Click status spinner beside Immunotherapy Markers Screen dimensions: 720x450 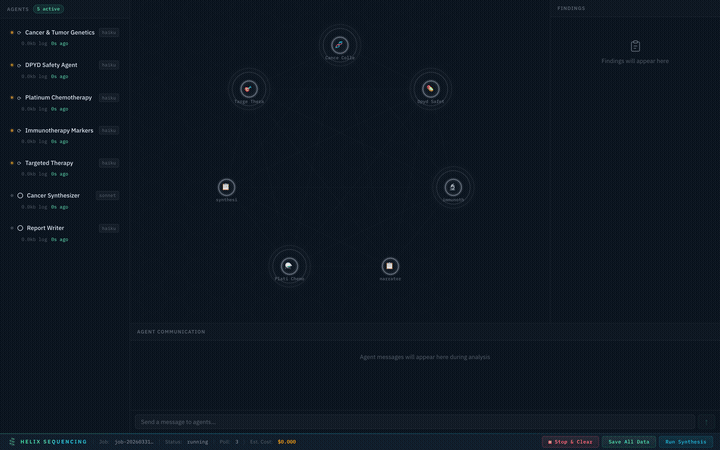tap(19, 130)
